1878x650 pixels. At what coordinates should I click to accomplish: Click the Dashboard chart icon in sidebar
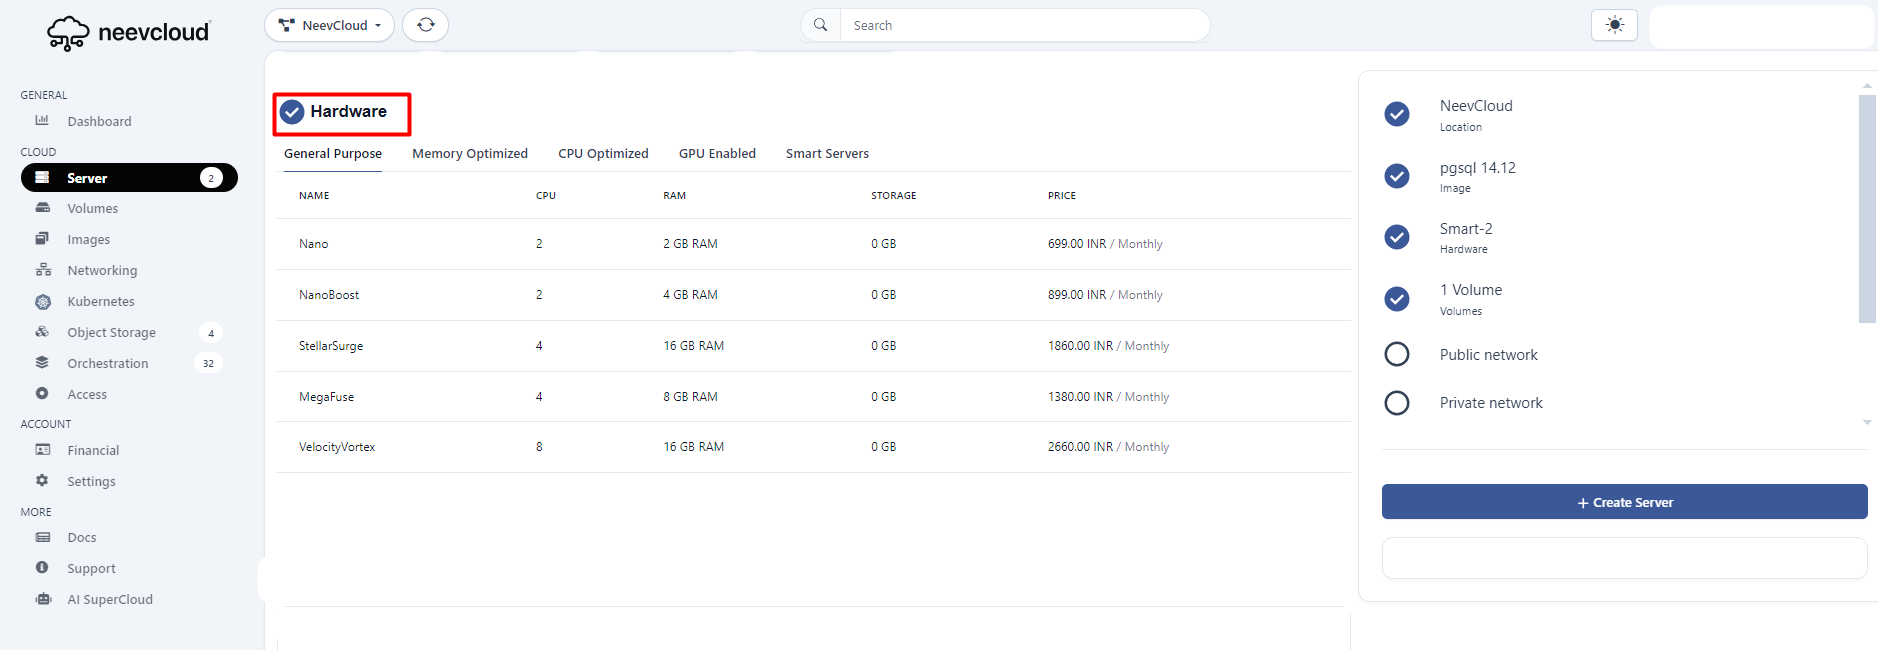(42, 121)
